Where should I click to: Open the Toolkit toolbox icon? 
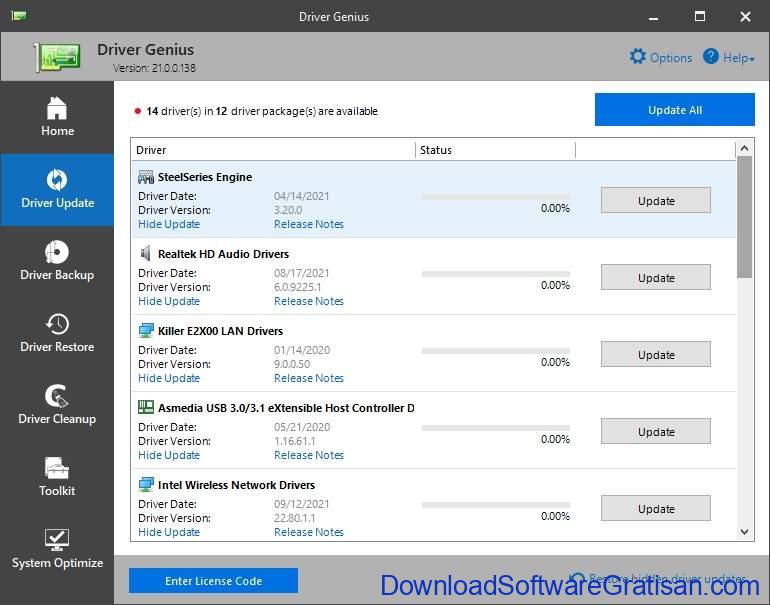tap(57, 468)
